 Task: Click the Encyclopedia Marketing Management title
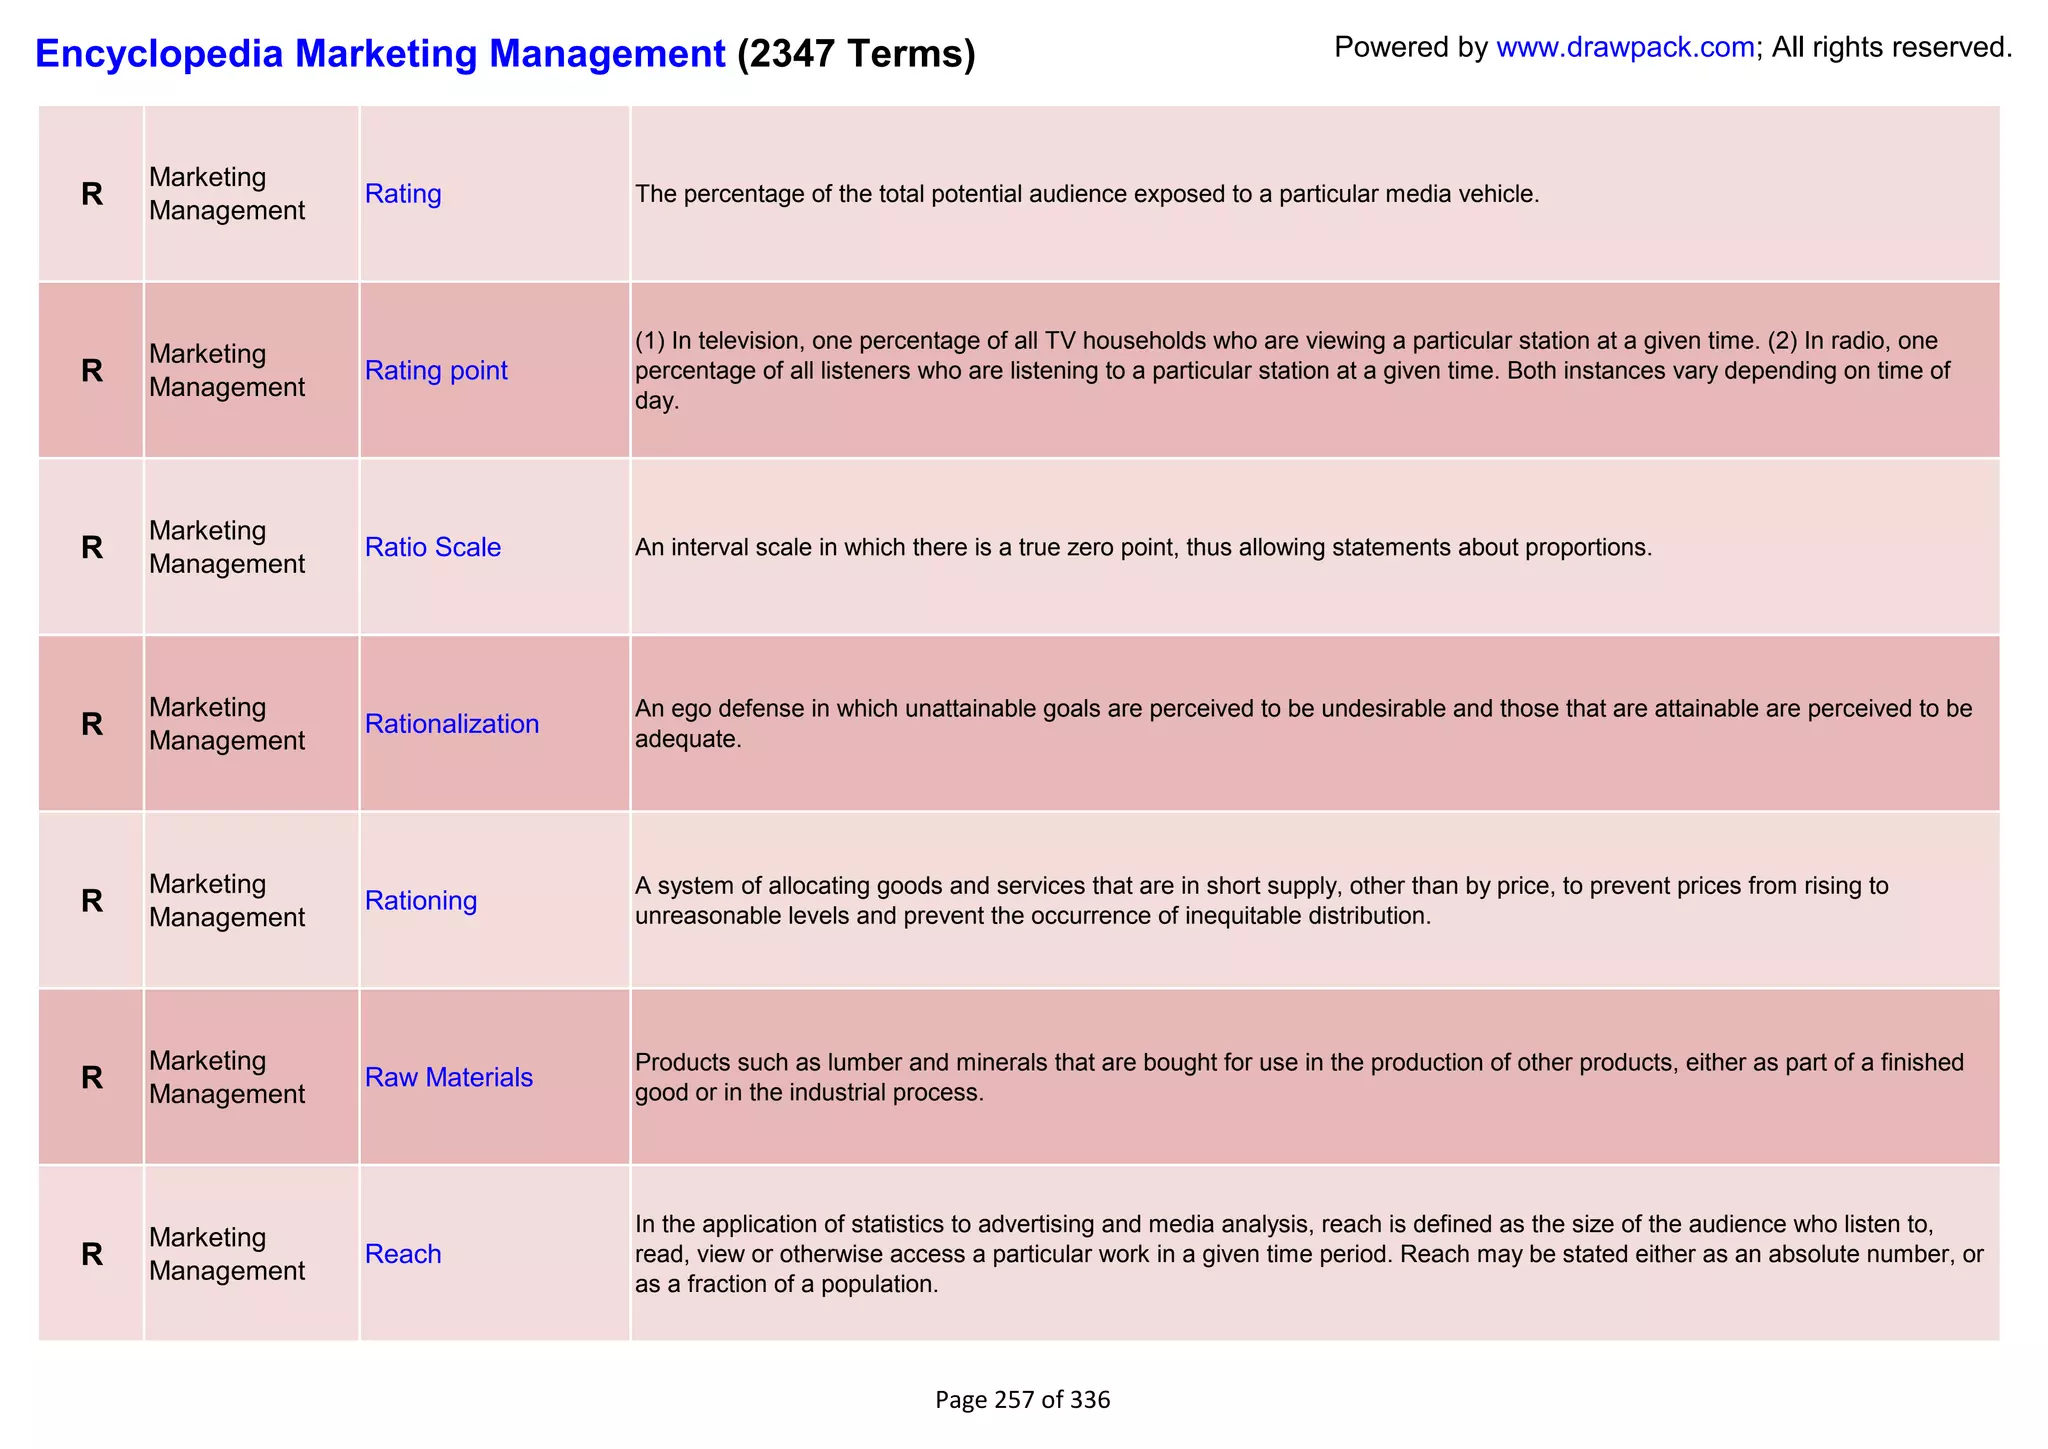(380, 53)
